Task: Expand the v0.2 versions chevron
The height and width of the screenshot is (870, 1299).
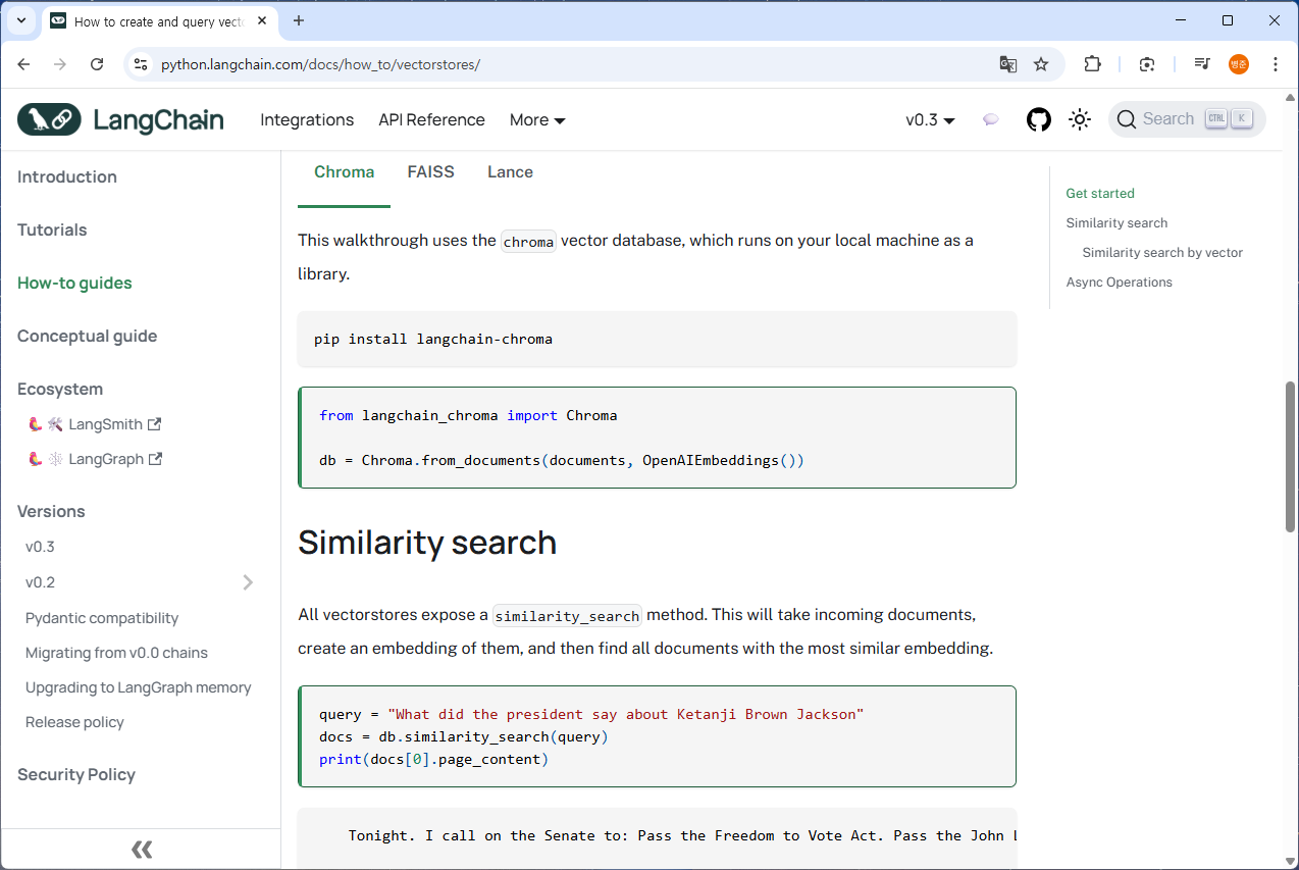Action: (x=248, y=582)
